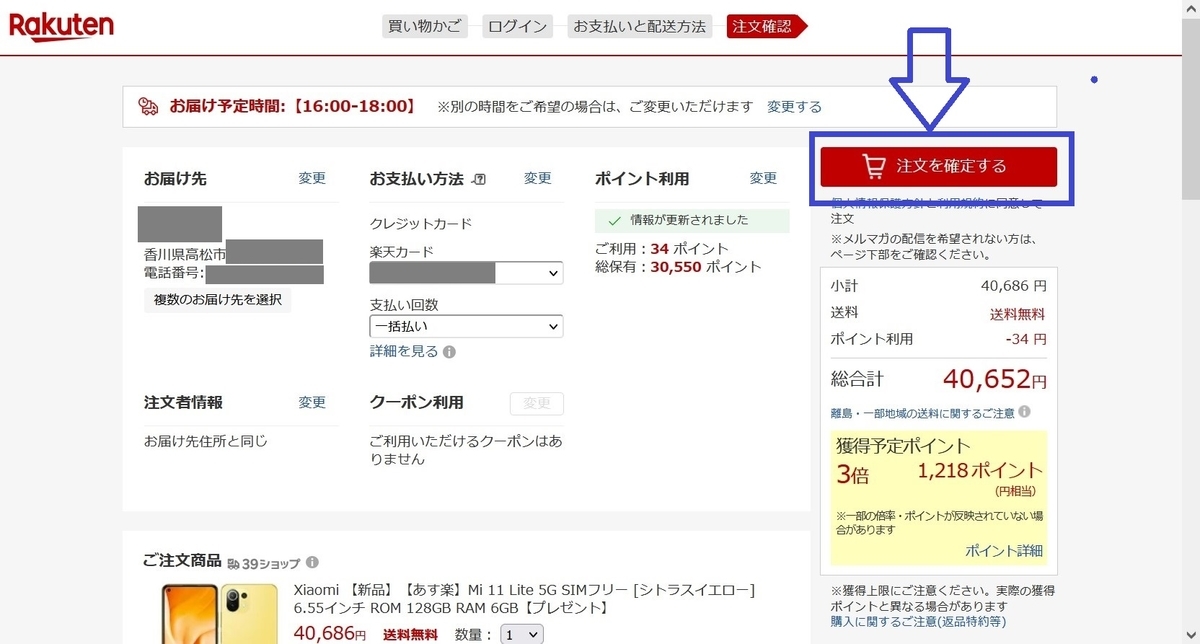1200x644 pixels.
Task: Click 変更する link for delivery time
Action: click(794, 106)
